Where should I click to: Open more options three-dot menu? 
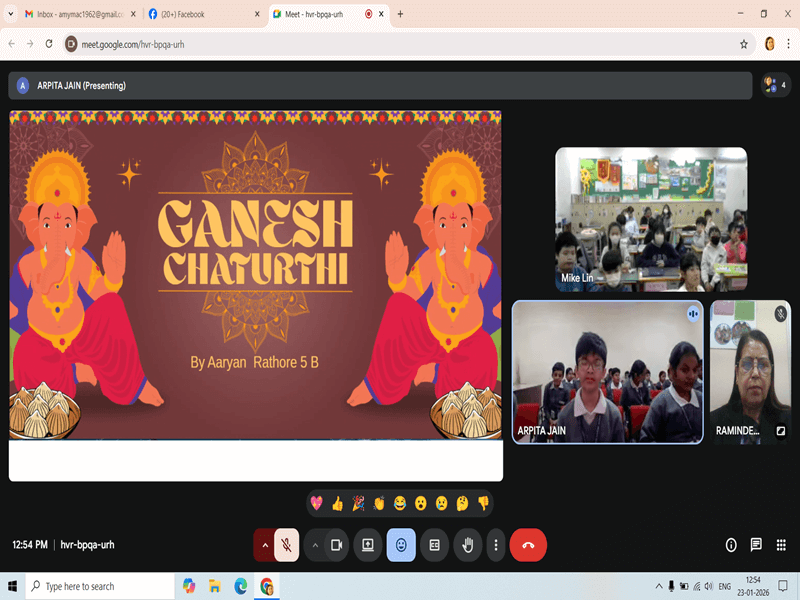496,545
